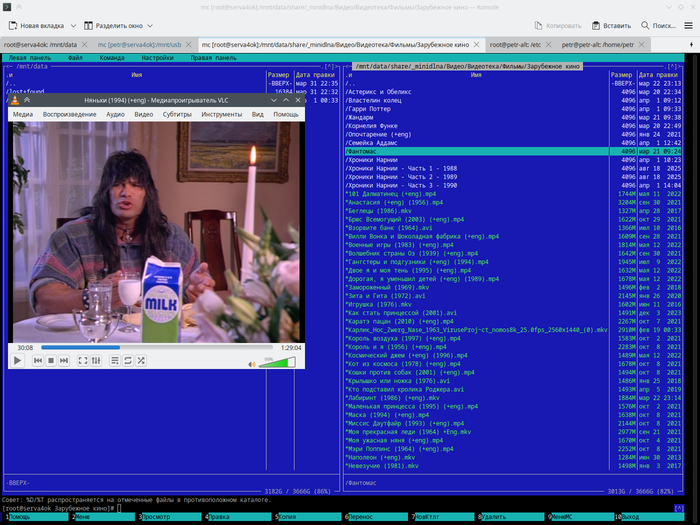The width and height of the screenshot is (700, 525).
Task: Close the root@serva4ok: /mnt/data tab
Action: click(x=84, y=45)
